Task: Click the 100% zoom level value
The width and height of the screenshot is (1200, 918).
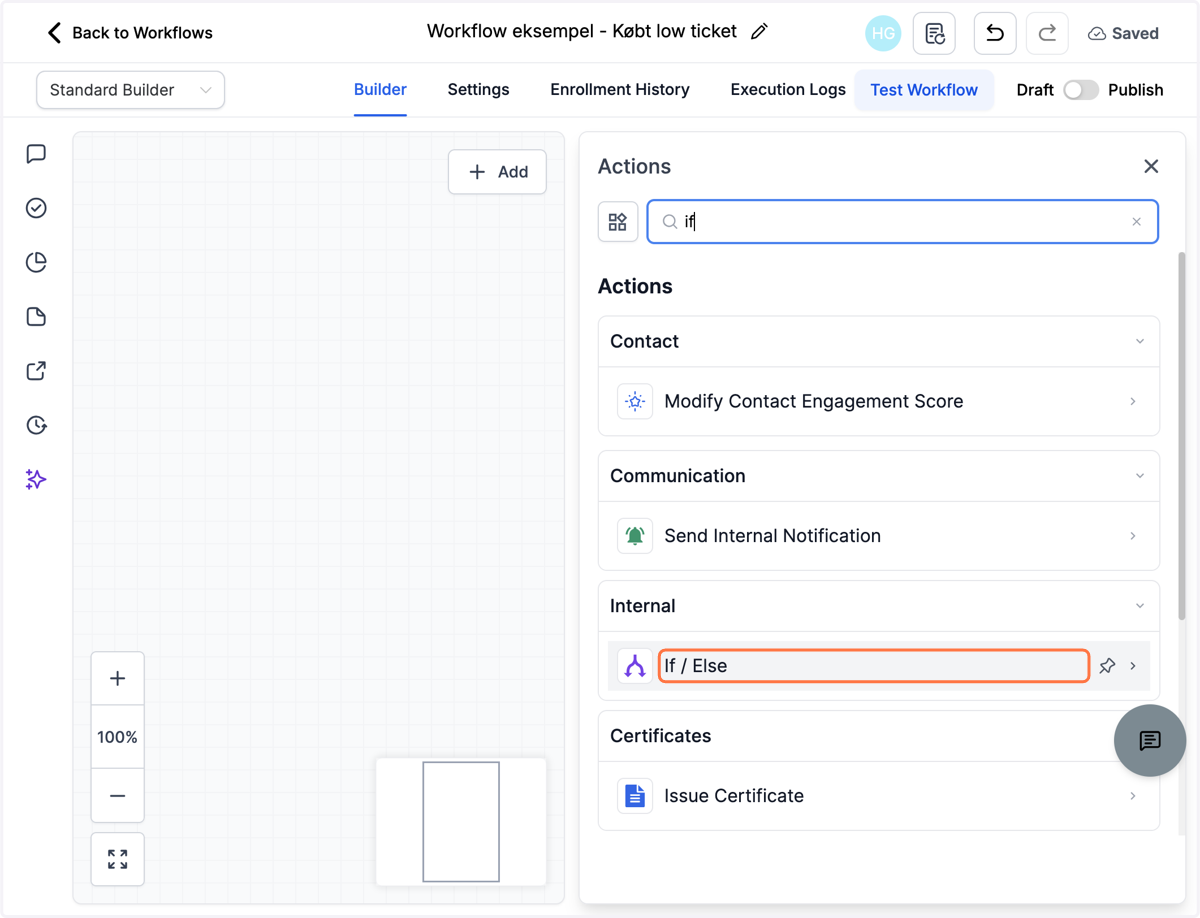Action: (117, 737)
